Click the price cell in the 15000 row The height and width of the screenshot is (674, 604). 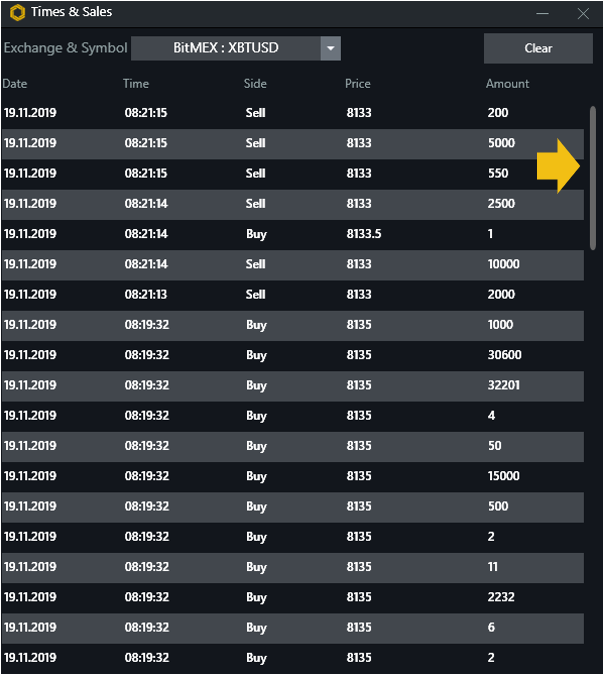[x=359, y=476]
